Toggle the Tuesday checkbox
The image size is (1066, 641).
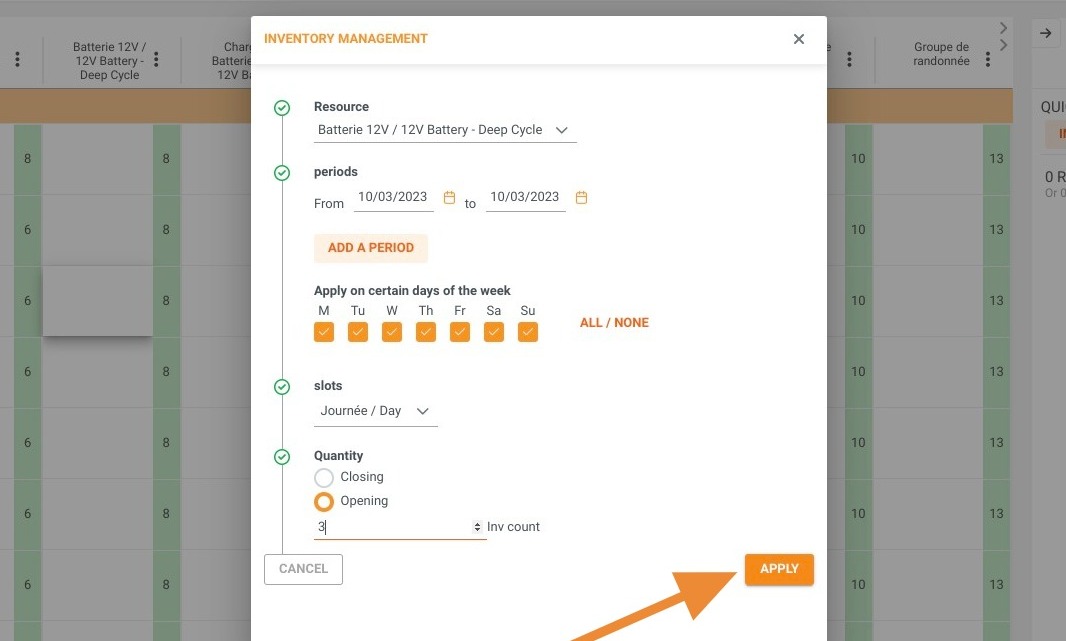tap(358, 332)
